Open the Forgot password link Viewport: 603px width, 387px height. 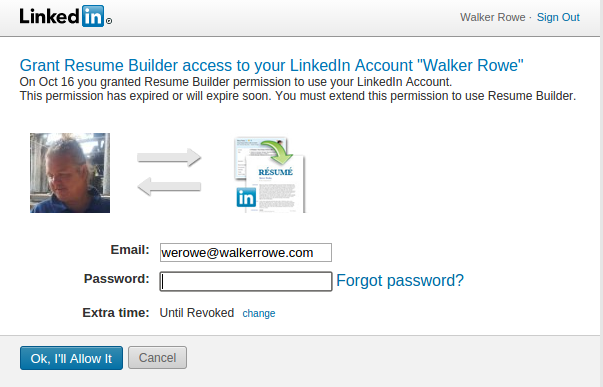[400, 280]
